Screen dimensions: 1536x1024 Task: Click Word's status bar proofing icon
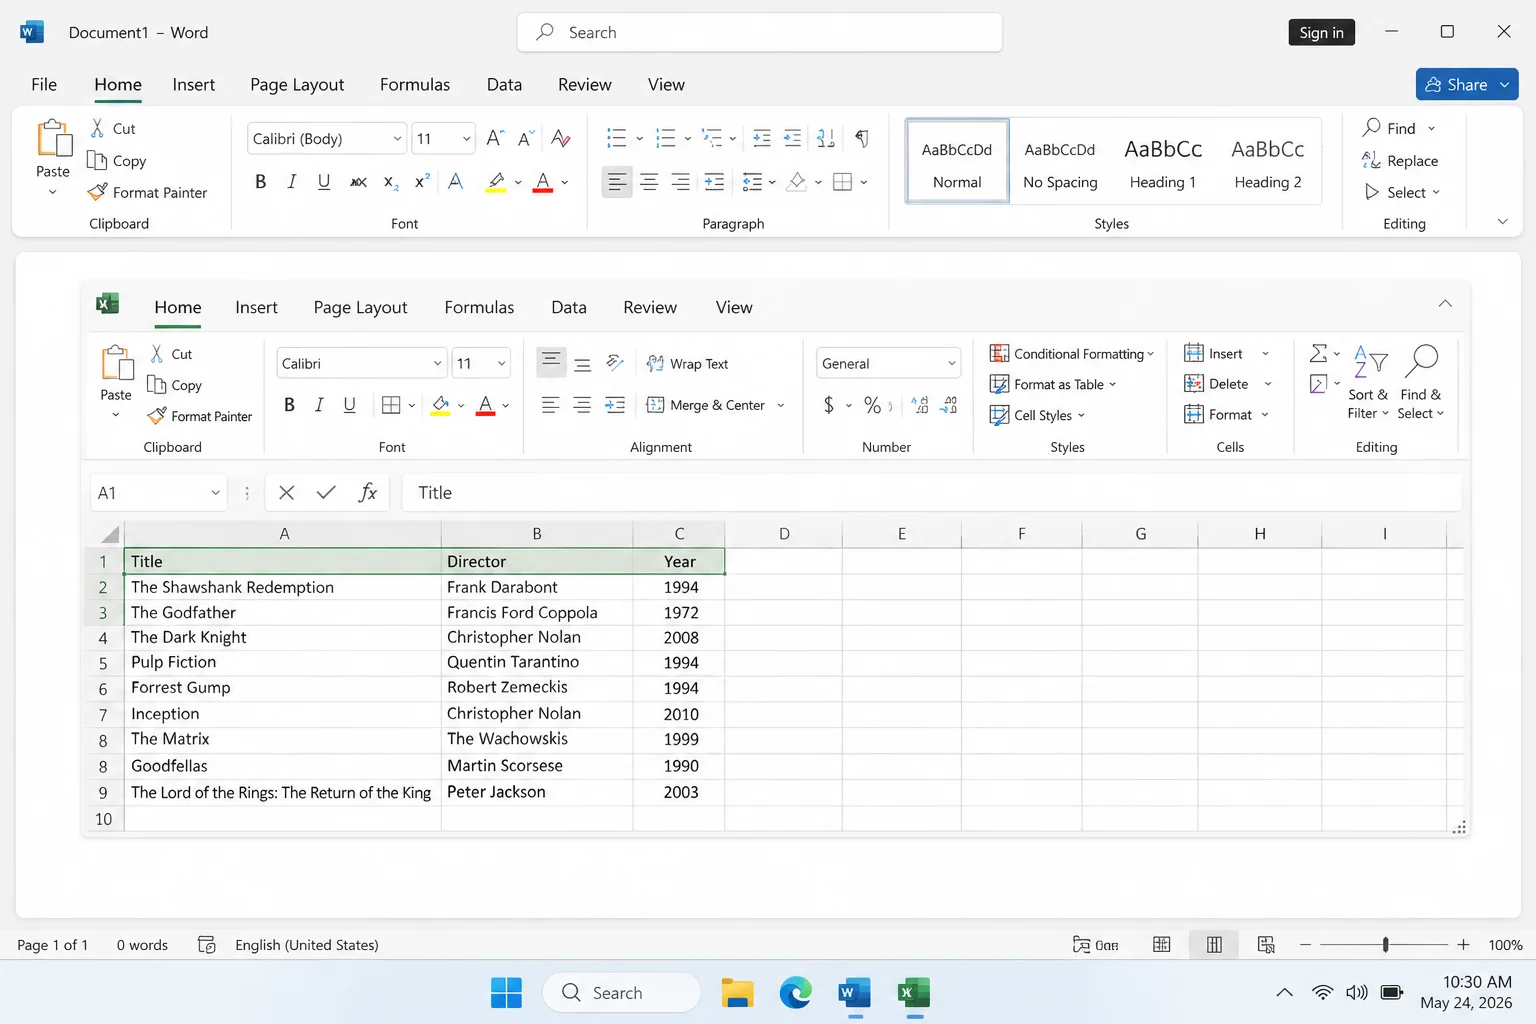(x=207, y=944)
